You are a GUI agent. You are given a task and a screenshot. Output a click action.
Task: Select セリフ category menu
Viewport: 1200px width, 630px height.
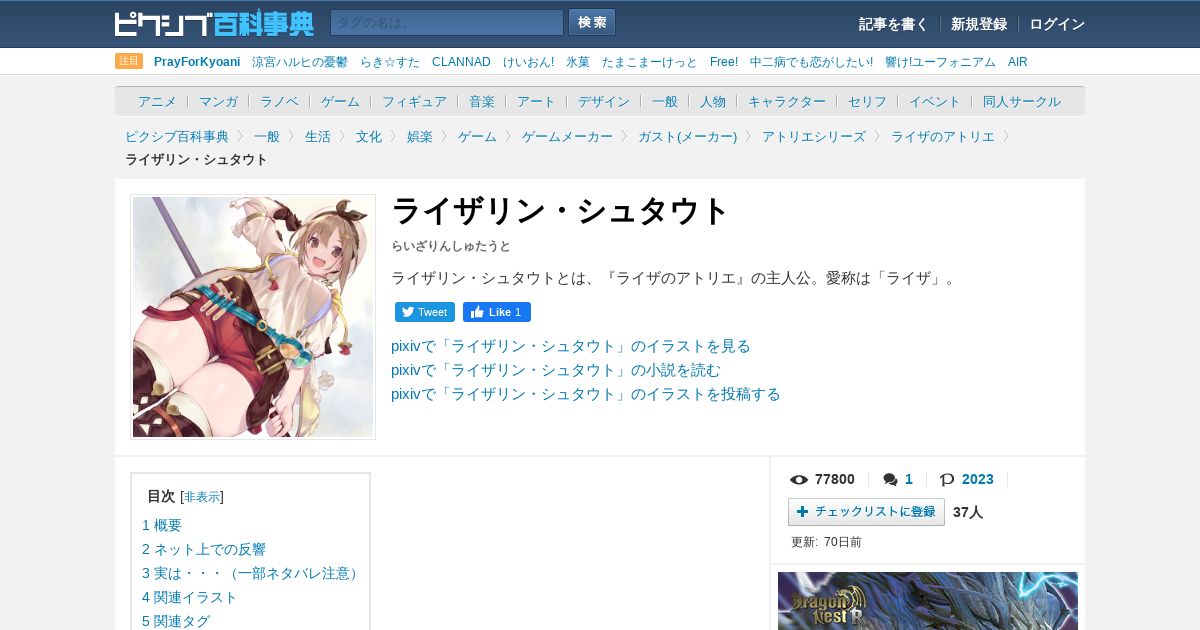(x=867, y=101)
